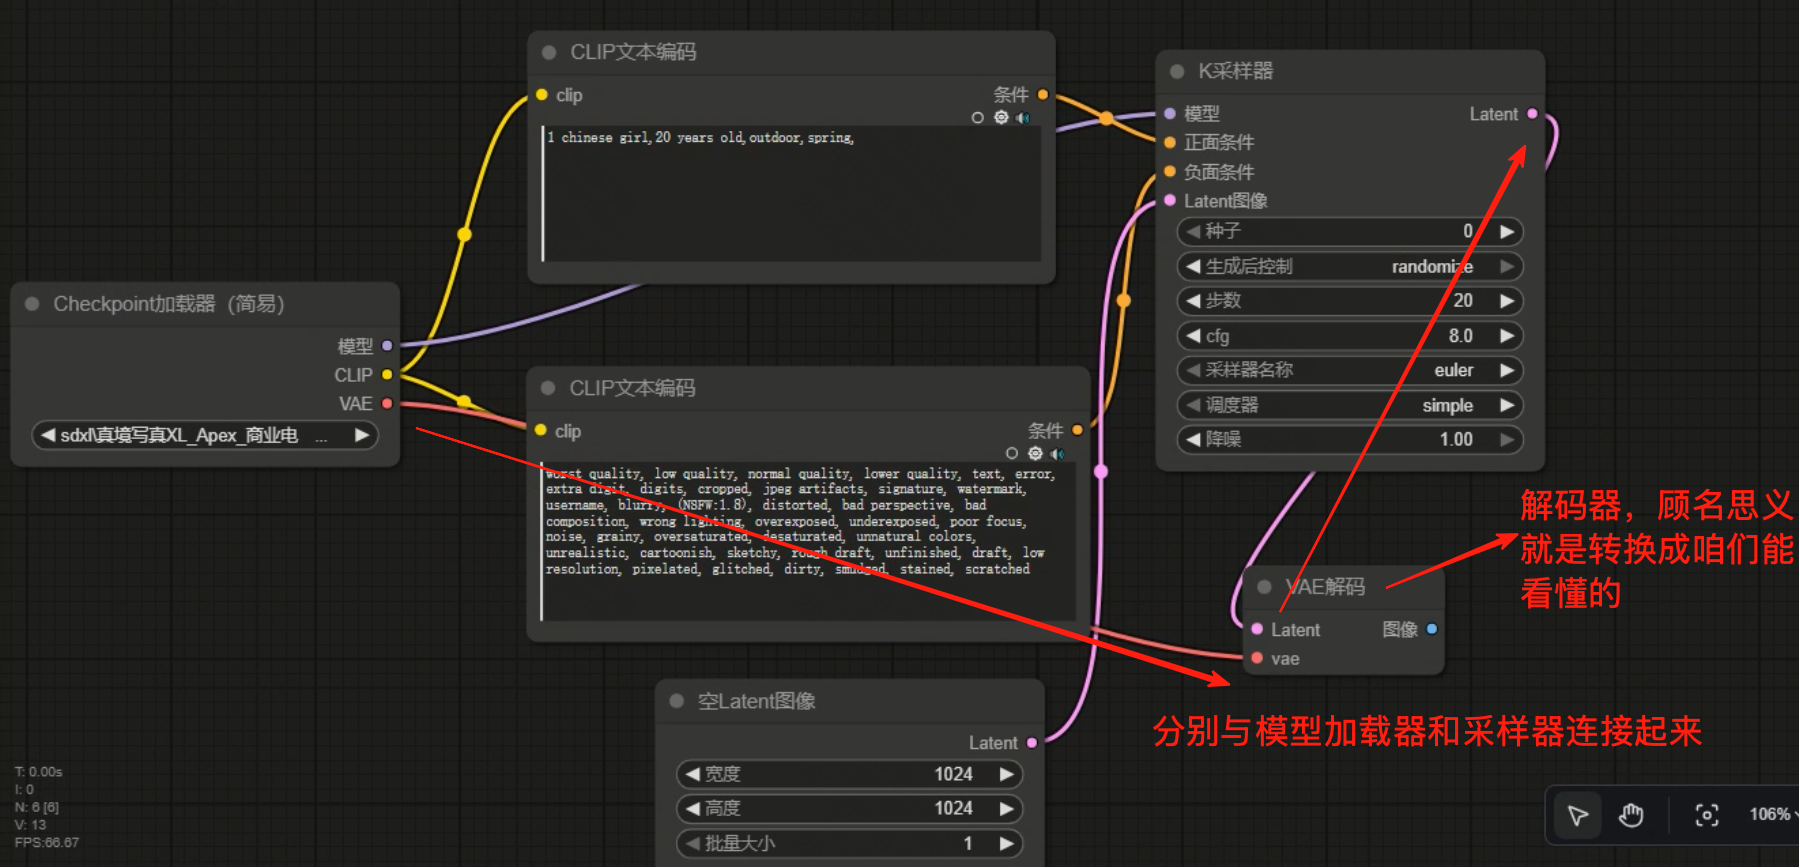Activate the select pointer mode tool
Screen dimensions: 1800x868
(x=1578, y=816)
